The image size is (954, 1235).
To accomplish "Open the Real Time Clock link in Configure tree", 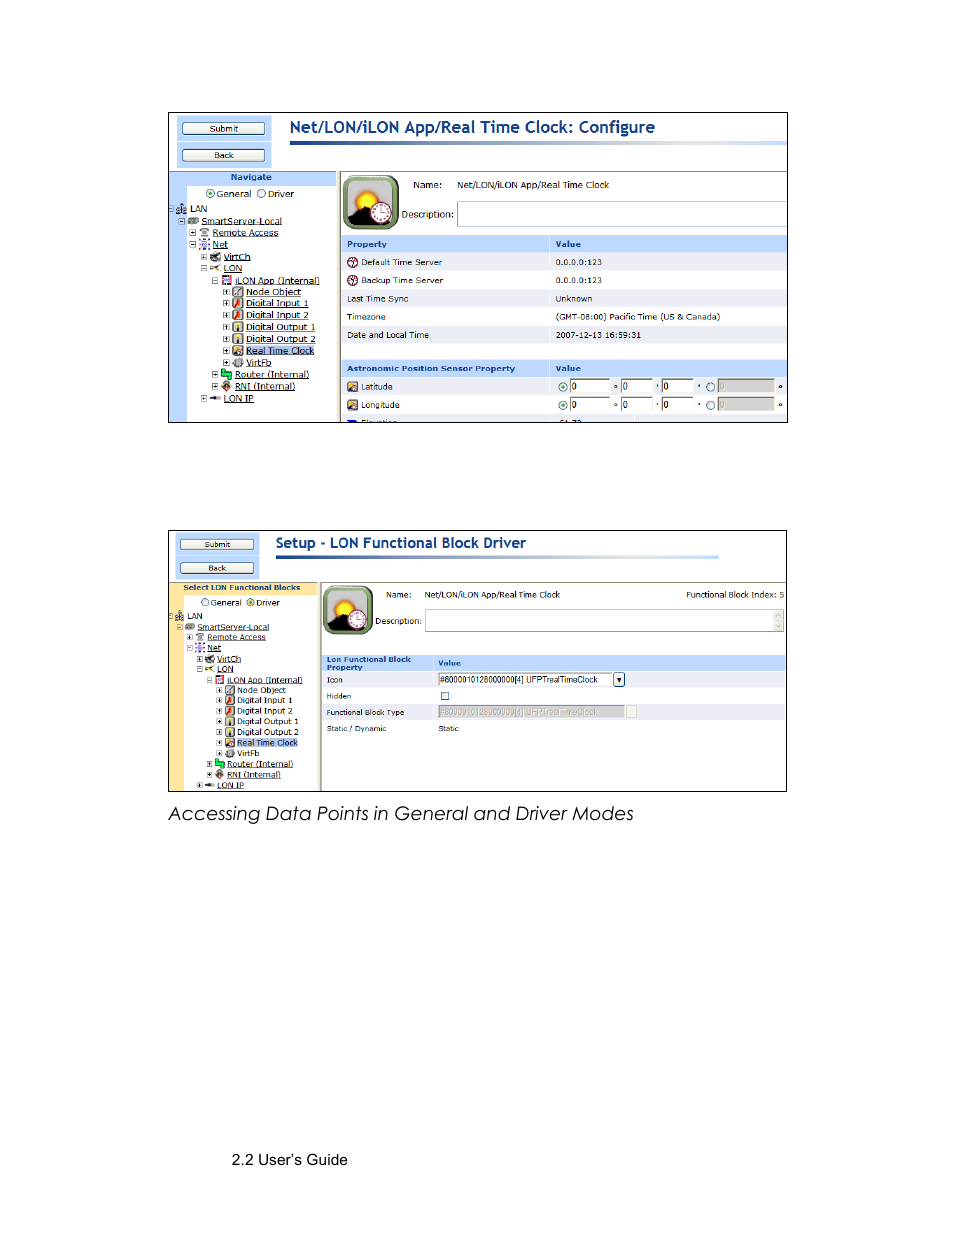I will pyautogui.click(x=280, y=351).
